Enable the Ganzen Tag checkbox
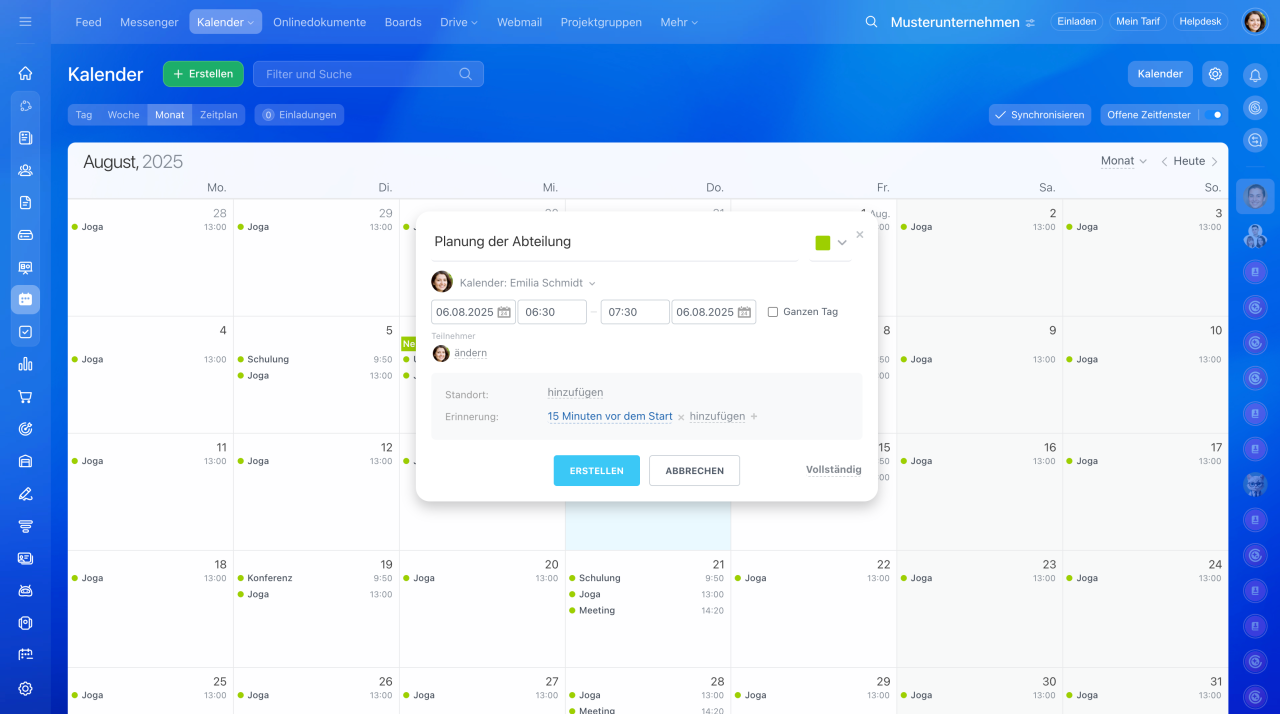This screenshot has height=714, width=1280. 773,312
